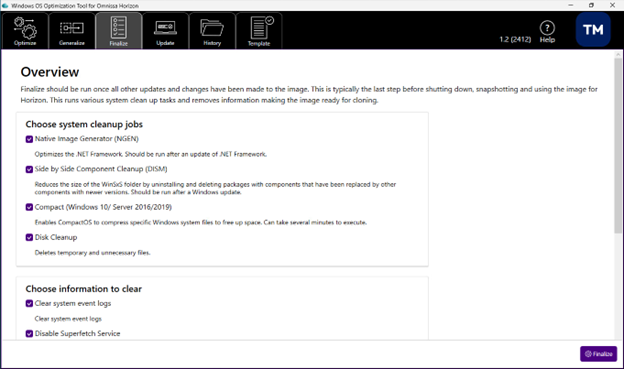
Task: Uncheck Clear system event logs
Action: pyautogui.click(x=29, y=303)
